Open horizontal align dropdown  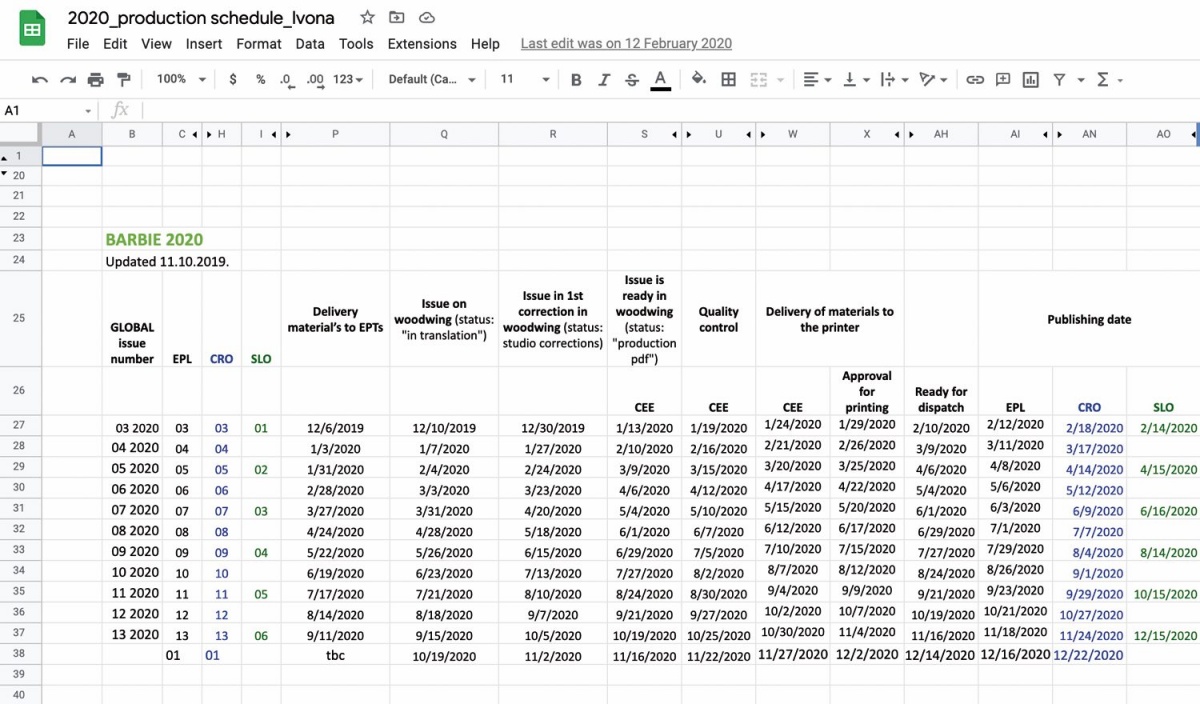[816, 80]
